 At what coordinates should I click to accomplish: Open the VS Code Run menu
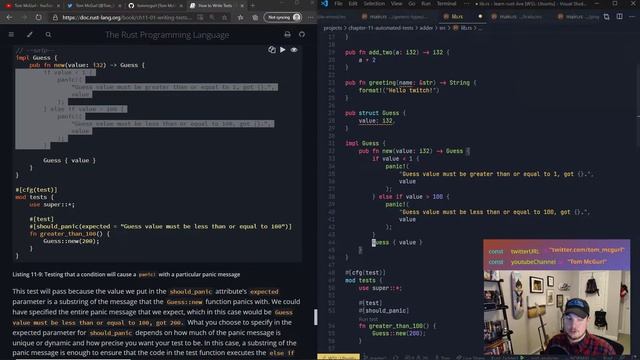(426, 4)
